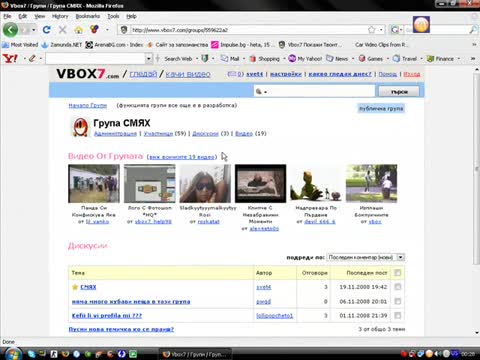Open the Tools menu
The width and height of the screenshot is (480, 360).
pos(113,16)
